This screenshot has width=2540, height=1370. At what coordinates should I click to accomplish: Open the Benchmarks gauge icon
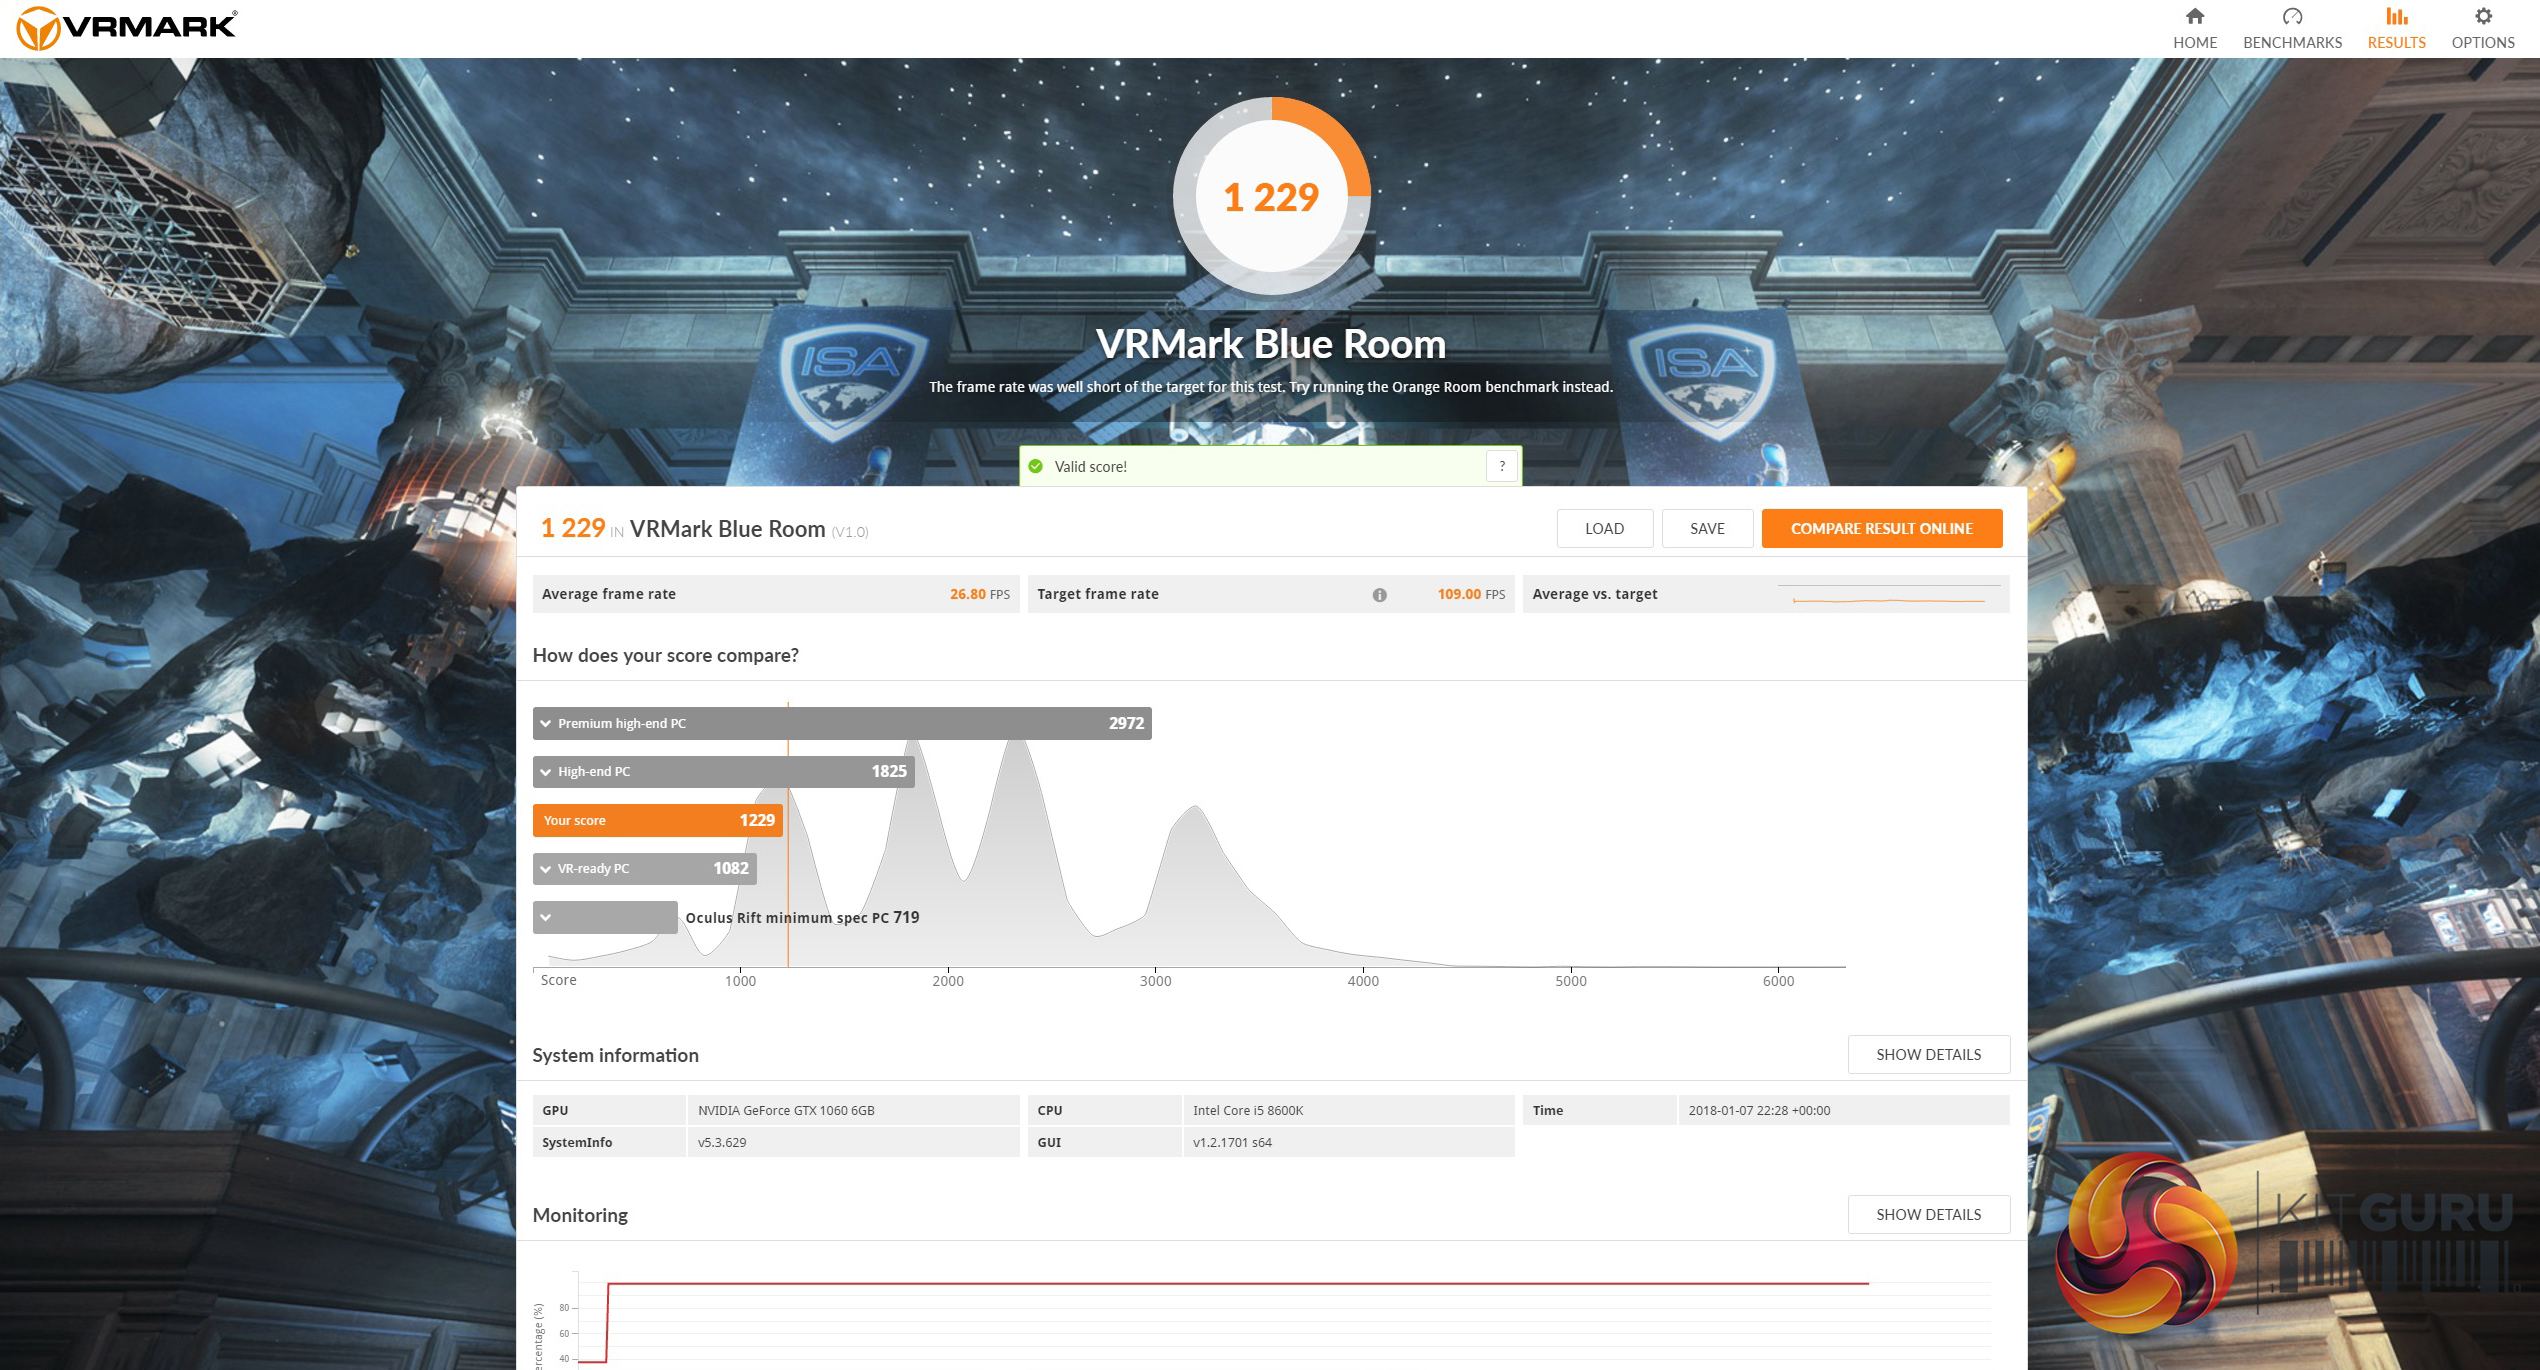[x=2292, y=17]
